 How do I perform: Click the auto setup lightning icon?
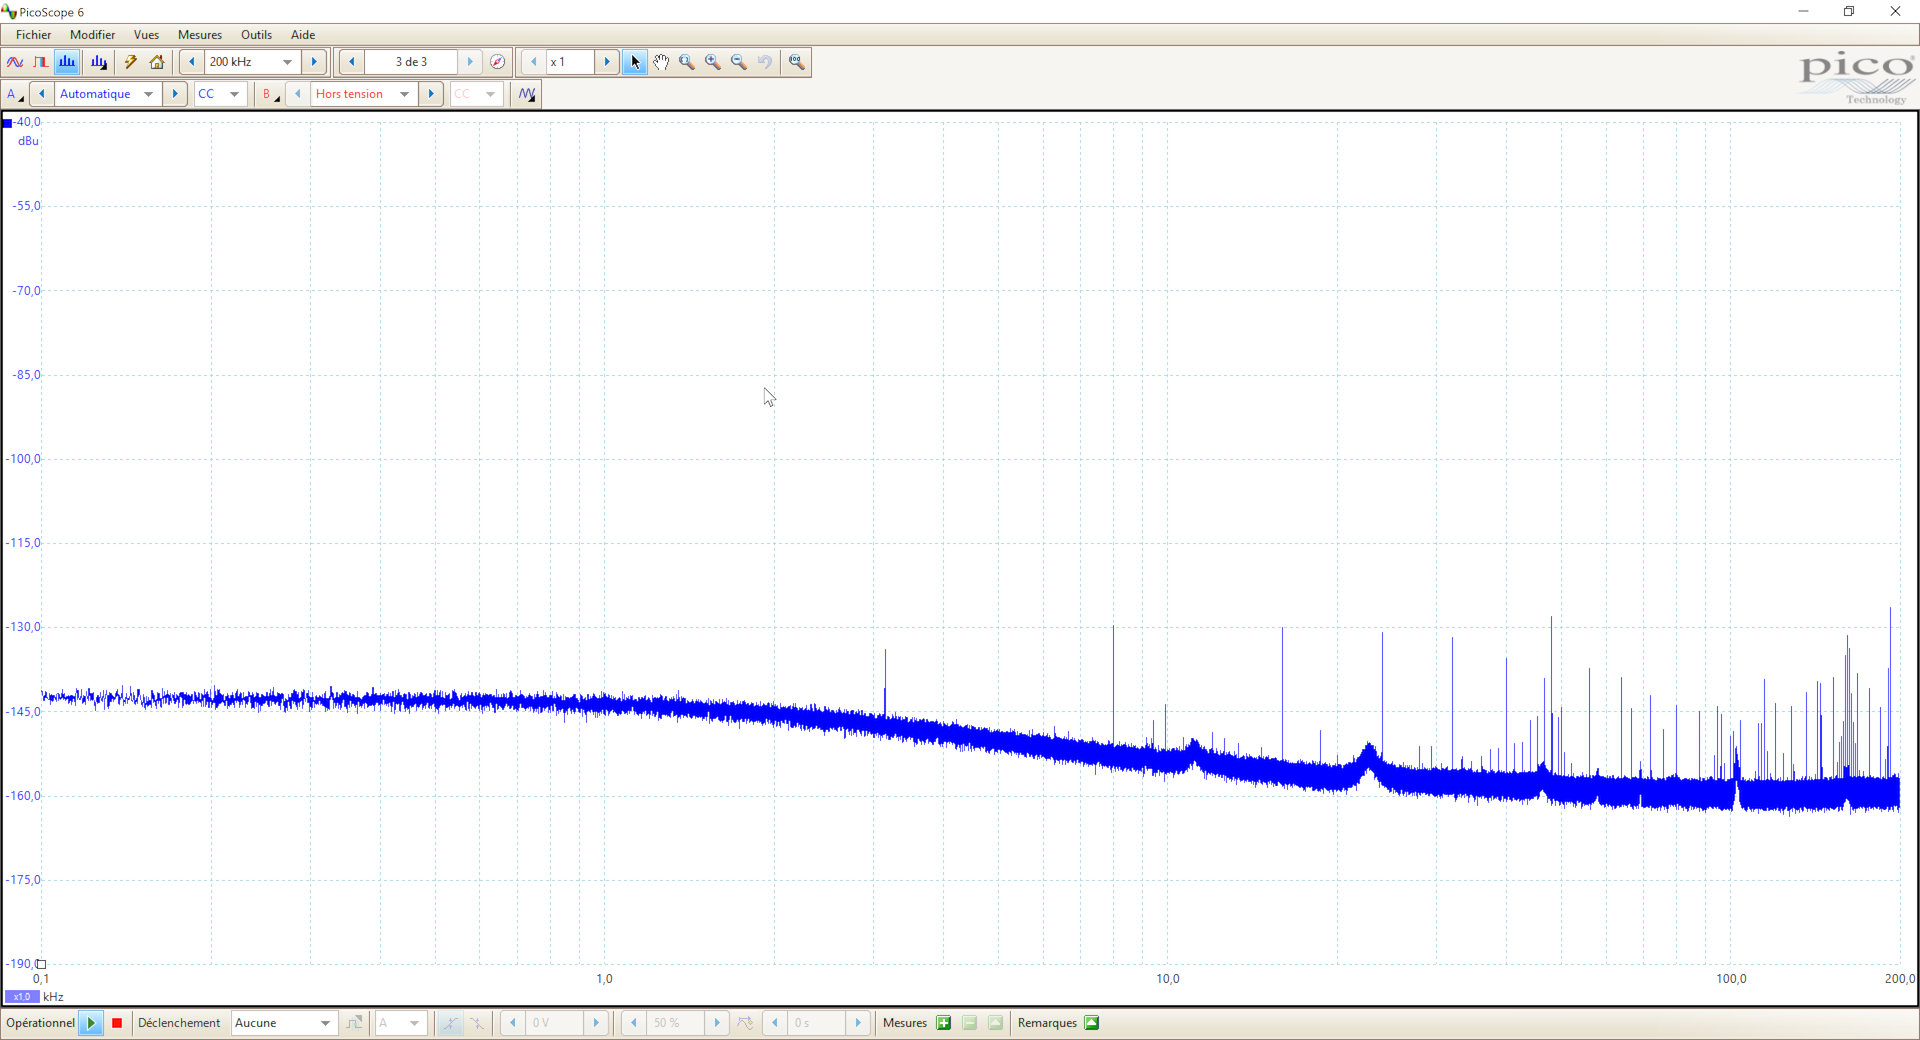point(130,62)
